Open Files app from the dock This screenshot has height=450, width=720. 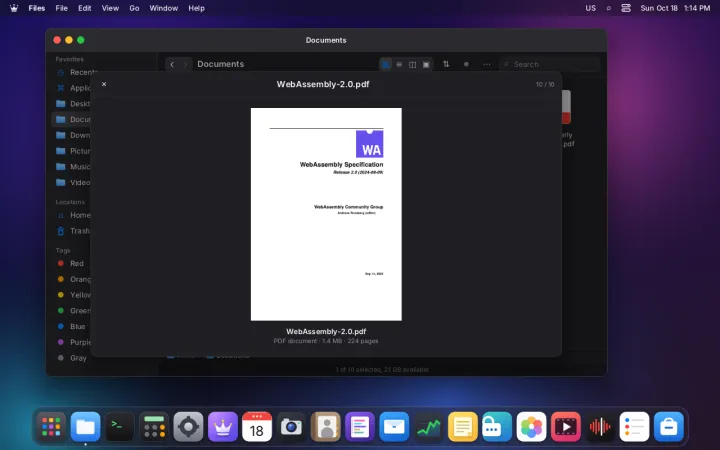(85, 427)
